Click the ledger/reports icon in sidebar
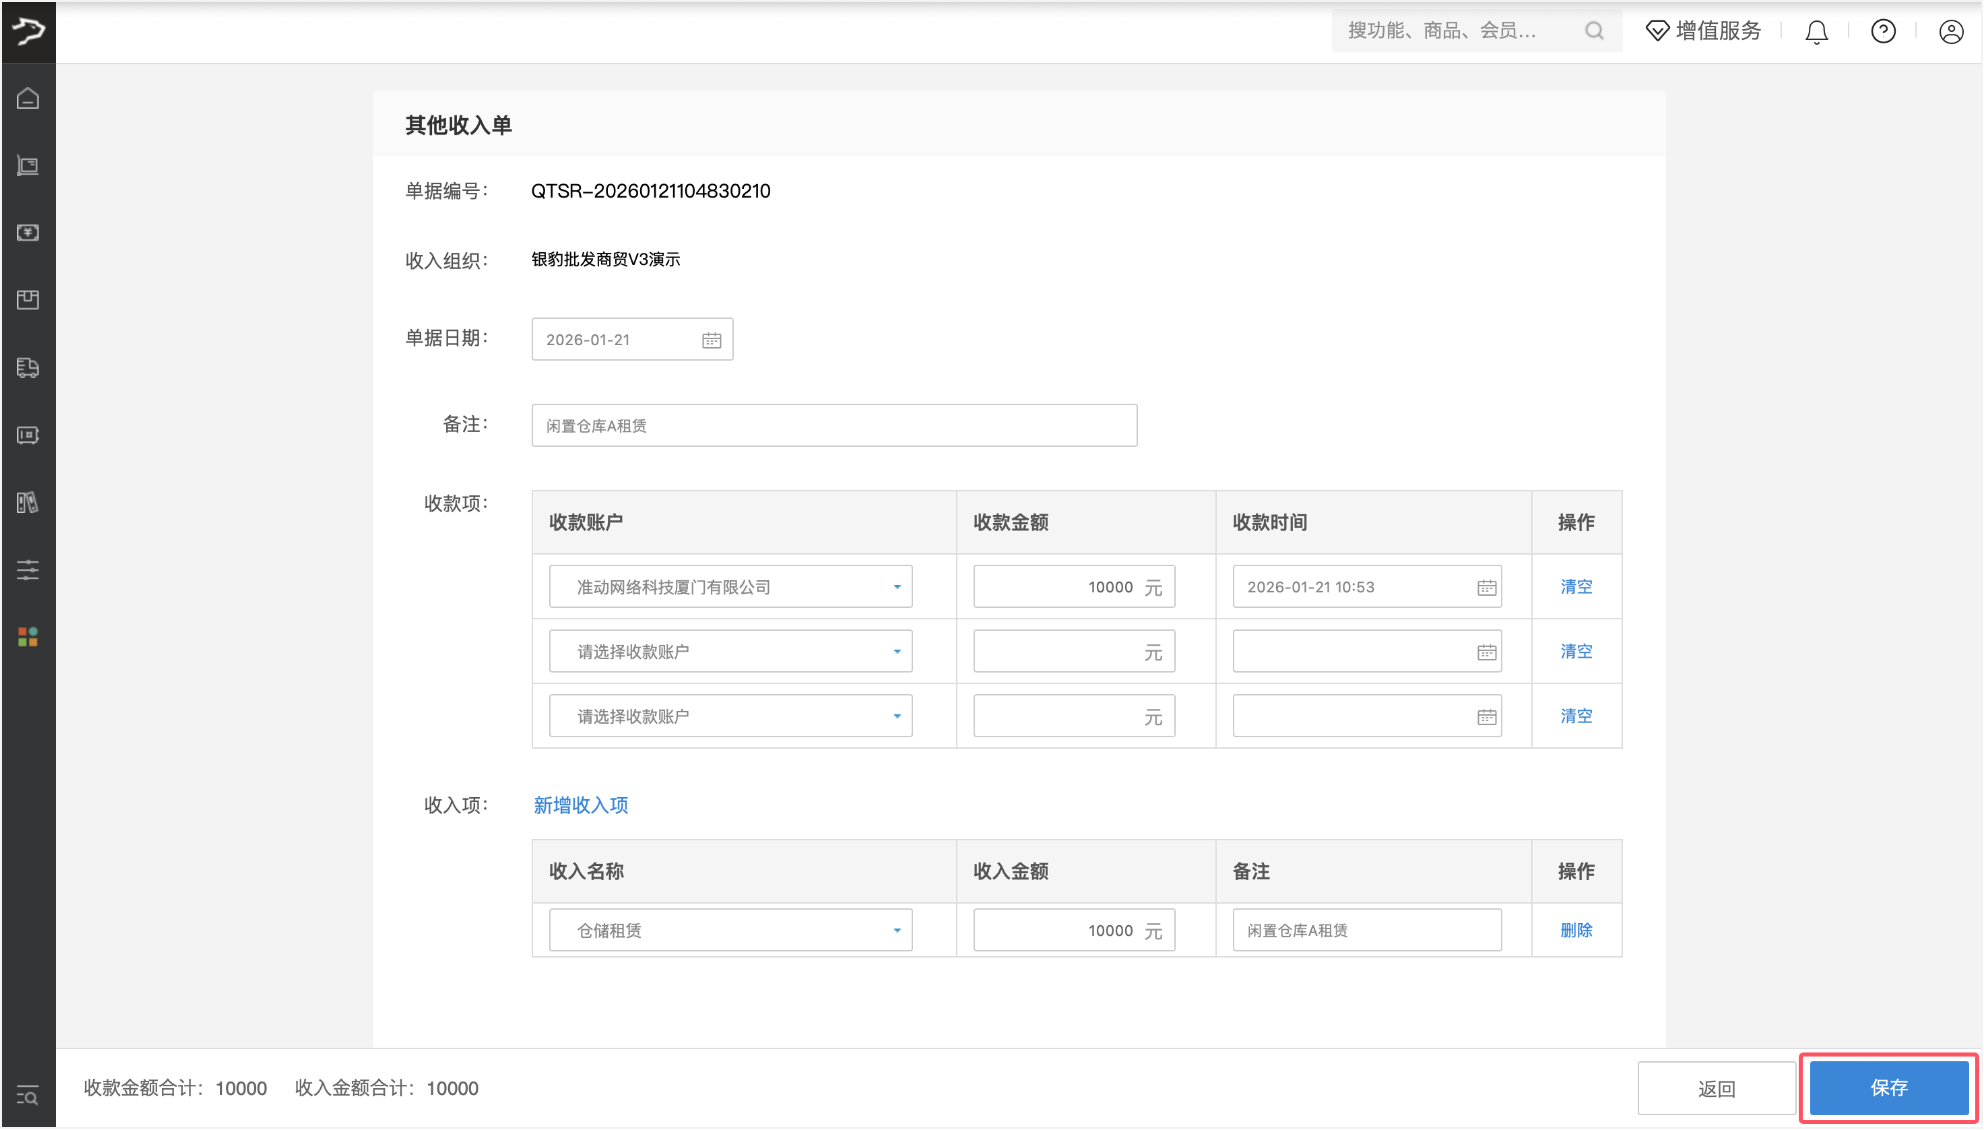Image resolution: width=1984 pixels, height=1130 pixels. click(x=28, y=503)
